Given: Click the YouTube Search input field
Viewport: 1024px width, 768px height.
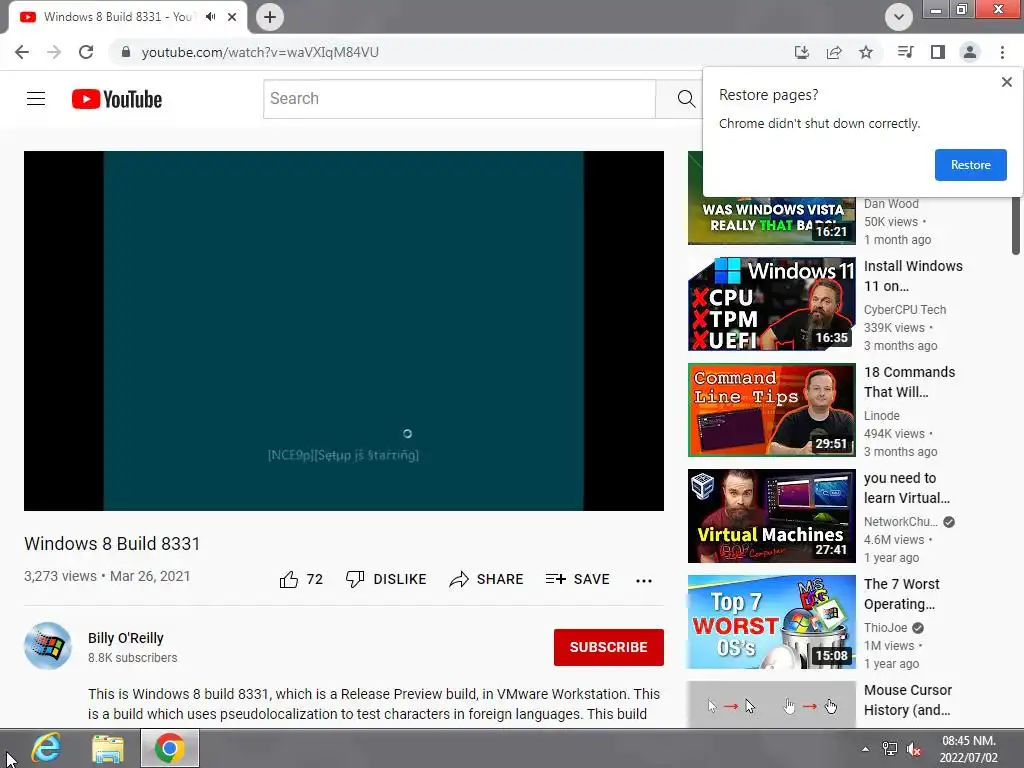Looking at the screenshot, I should click(x=459, y=99).
